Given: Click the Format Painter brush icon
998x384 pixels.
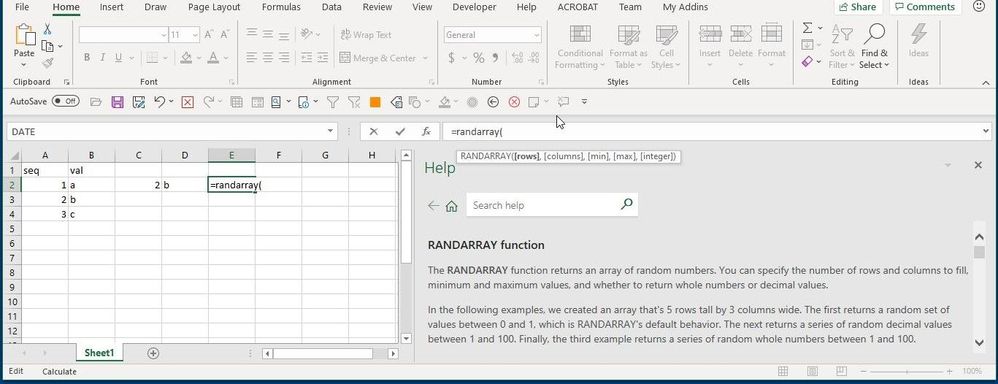Looking at the screenshot, I should click(47, 62).
